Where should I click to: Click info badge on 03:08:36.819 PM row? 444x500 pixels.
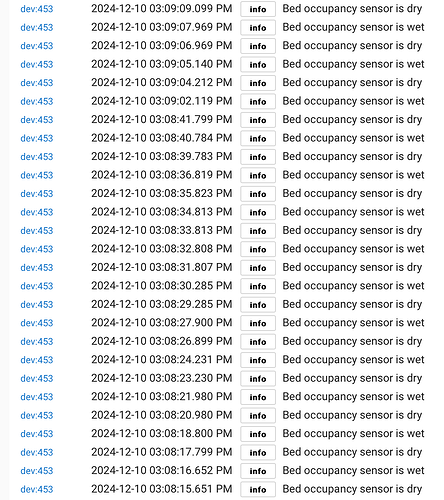click(258, 175)
